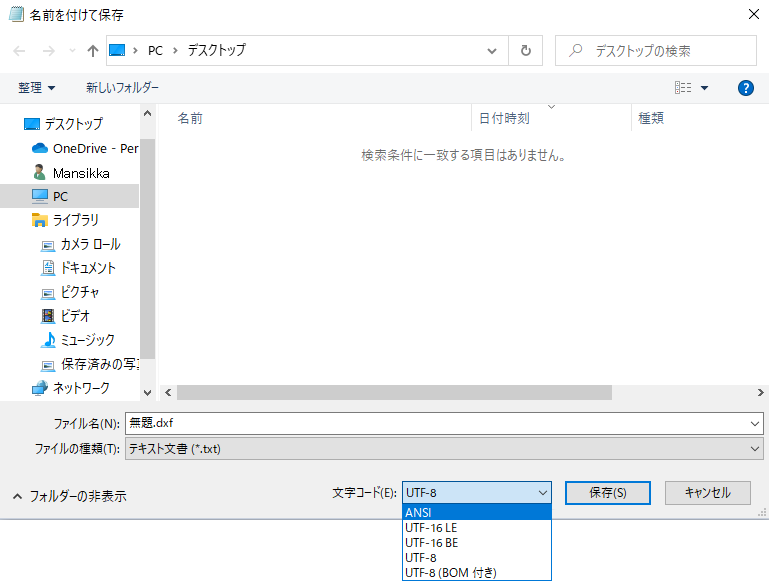Click the PC icon in address bar
The width and height of the screenshot is (769, 581).
117,50
